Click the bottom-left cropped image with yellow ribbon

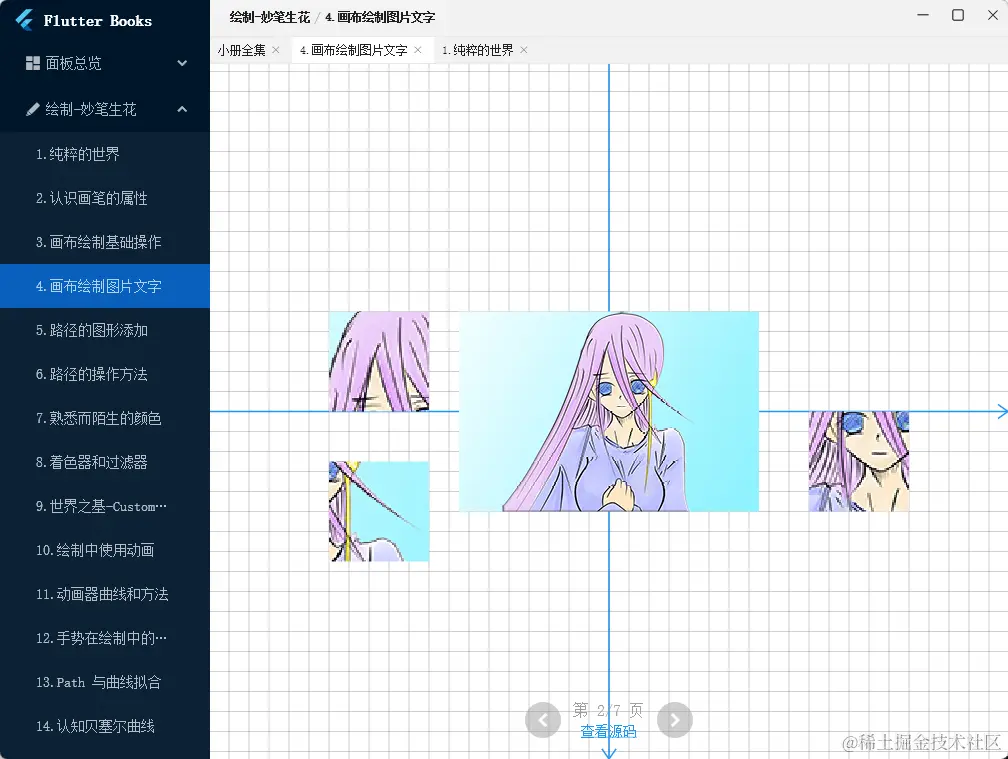(x=379, y=512)
